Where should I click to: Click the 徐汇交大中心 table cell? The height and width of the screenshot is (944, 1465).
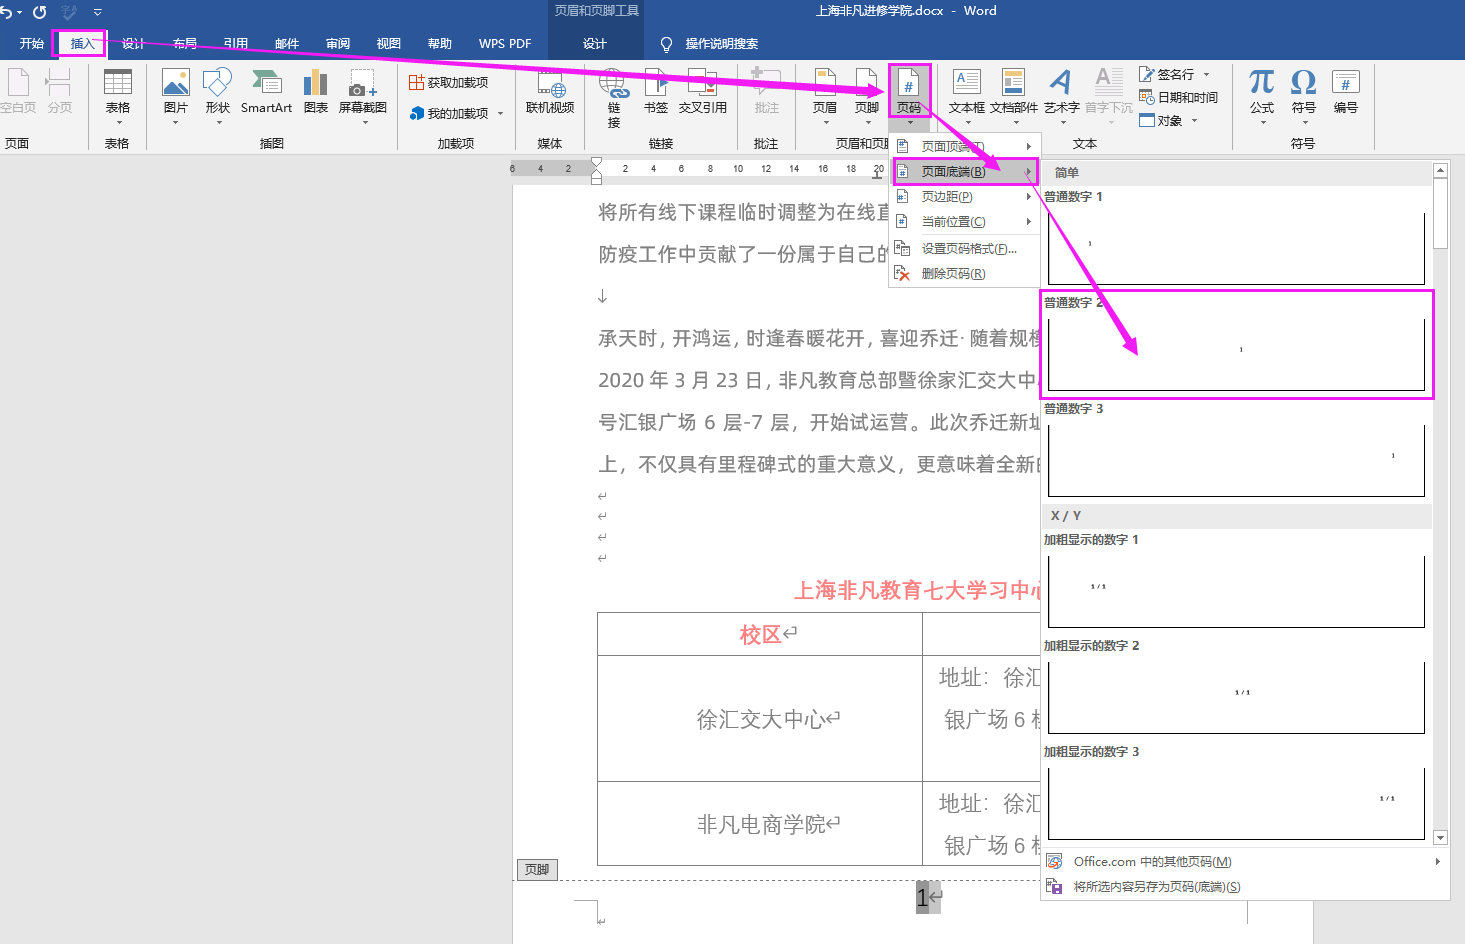tap(760, 718)
